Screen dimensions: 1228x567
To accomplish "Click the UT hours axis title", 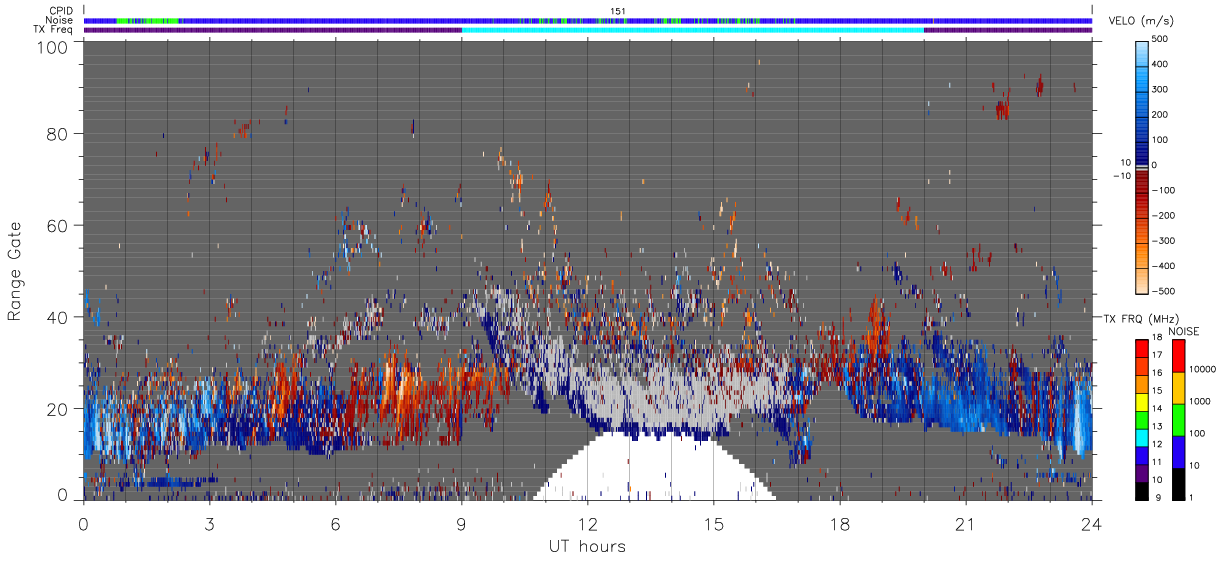I will [587, 546].
